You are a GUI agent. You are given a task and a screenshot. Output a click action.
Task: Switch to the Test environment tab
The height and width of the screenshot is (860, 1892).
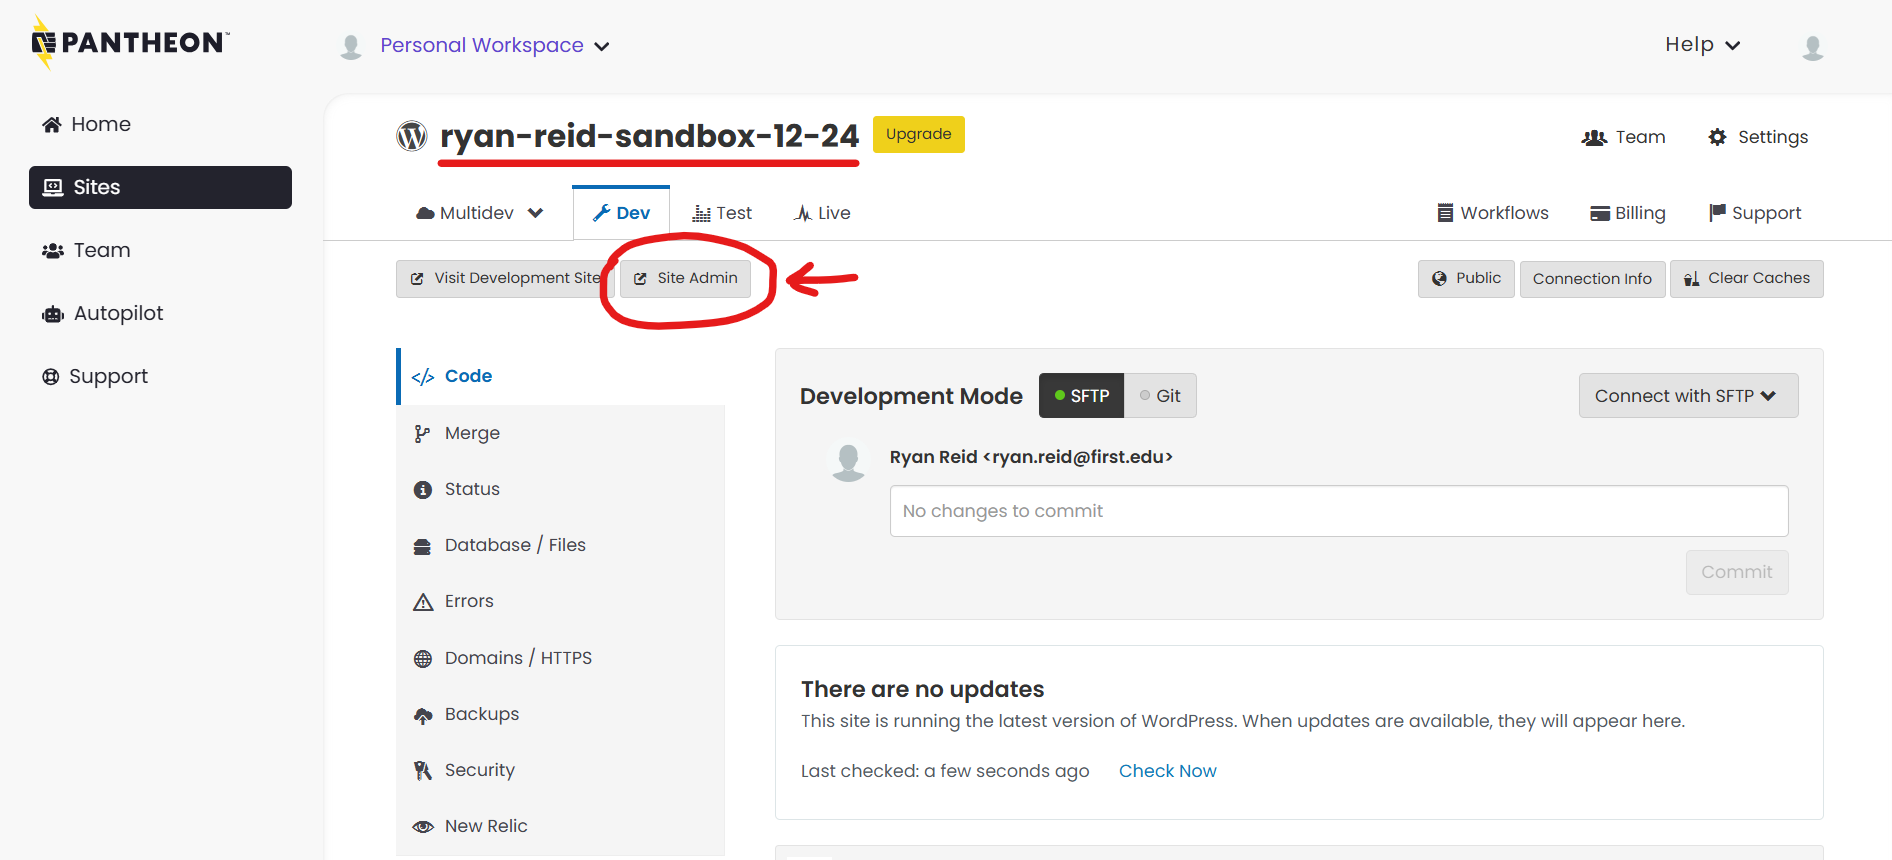click(722, 213)
